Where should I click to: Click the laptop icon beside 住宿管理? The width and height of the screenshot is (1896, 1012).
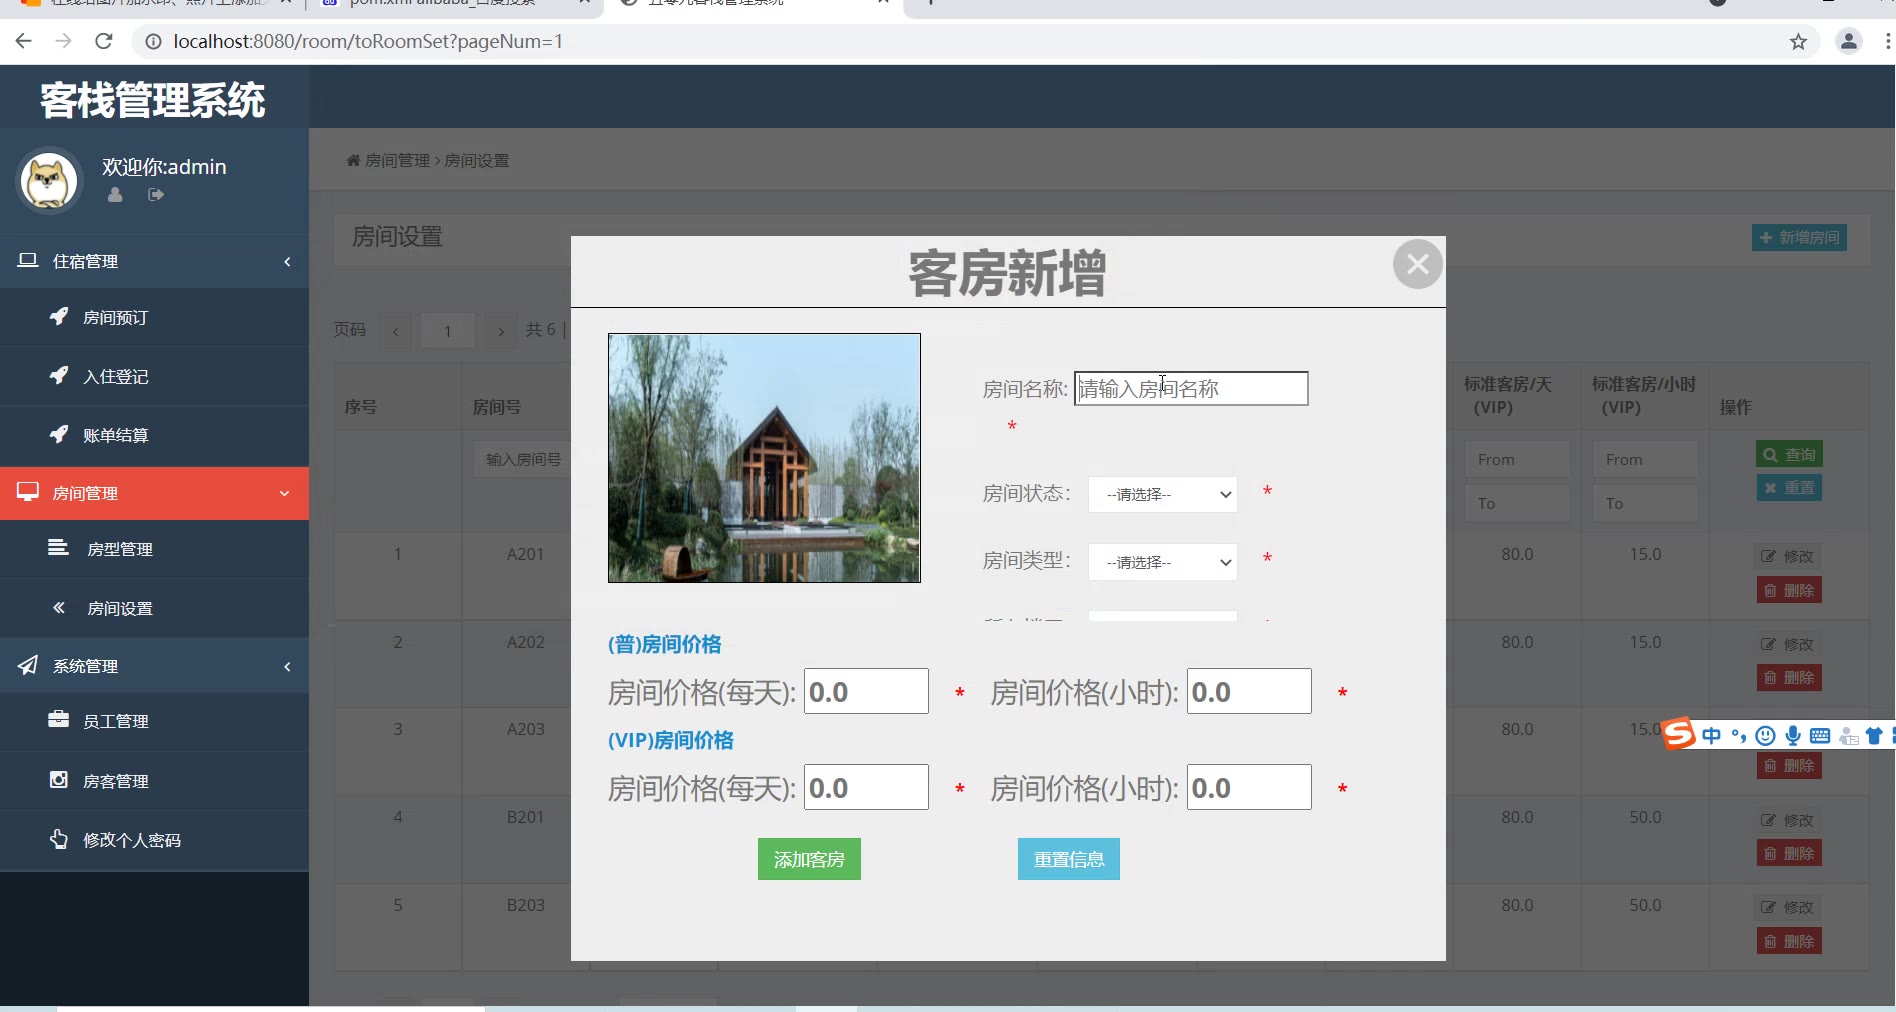click(28, 260)
